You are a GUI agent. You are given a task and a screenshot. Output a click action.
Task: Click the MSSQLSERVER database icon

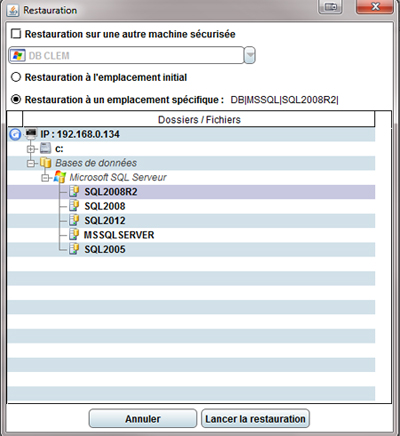click(74, 235)
